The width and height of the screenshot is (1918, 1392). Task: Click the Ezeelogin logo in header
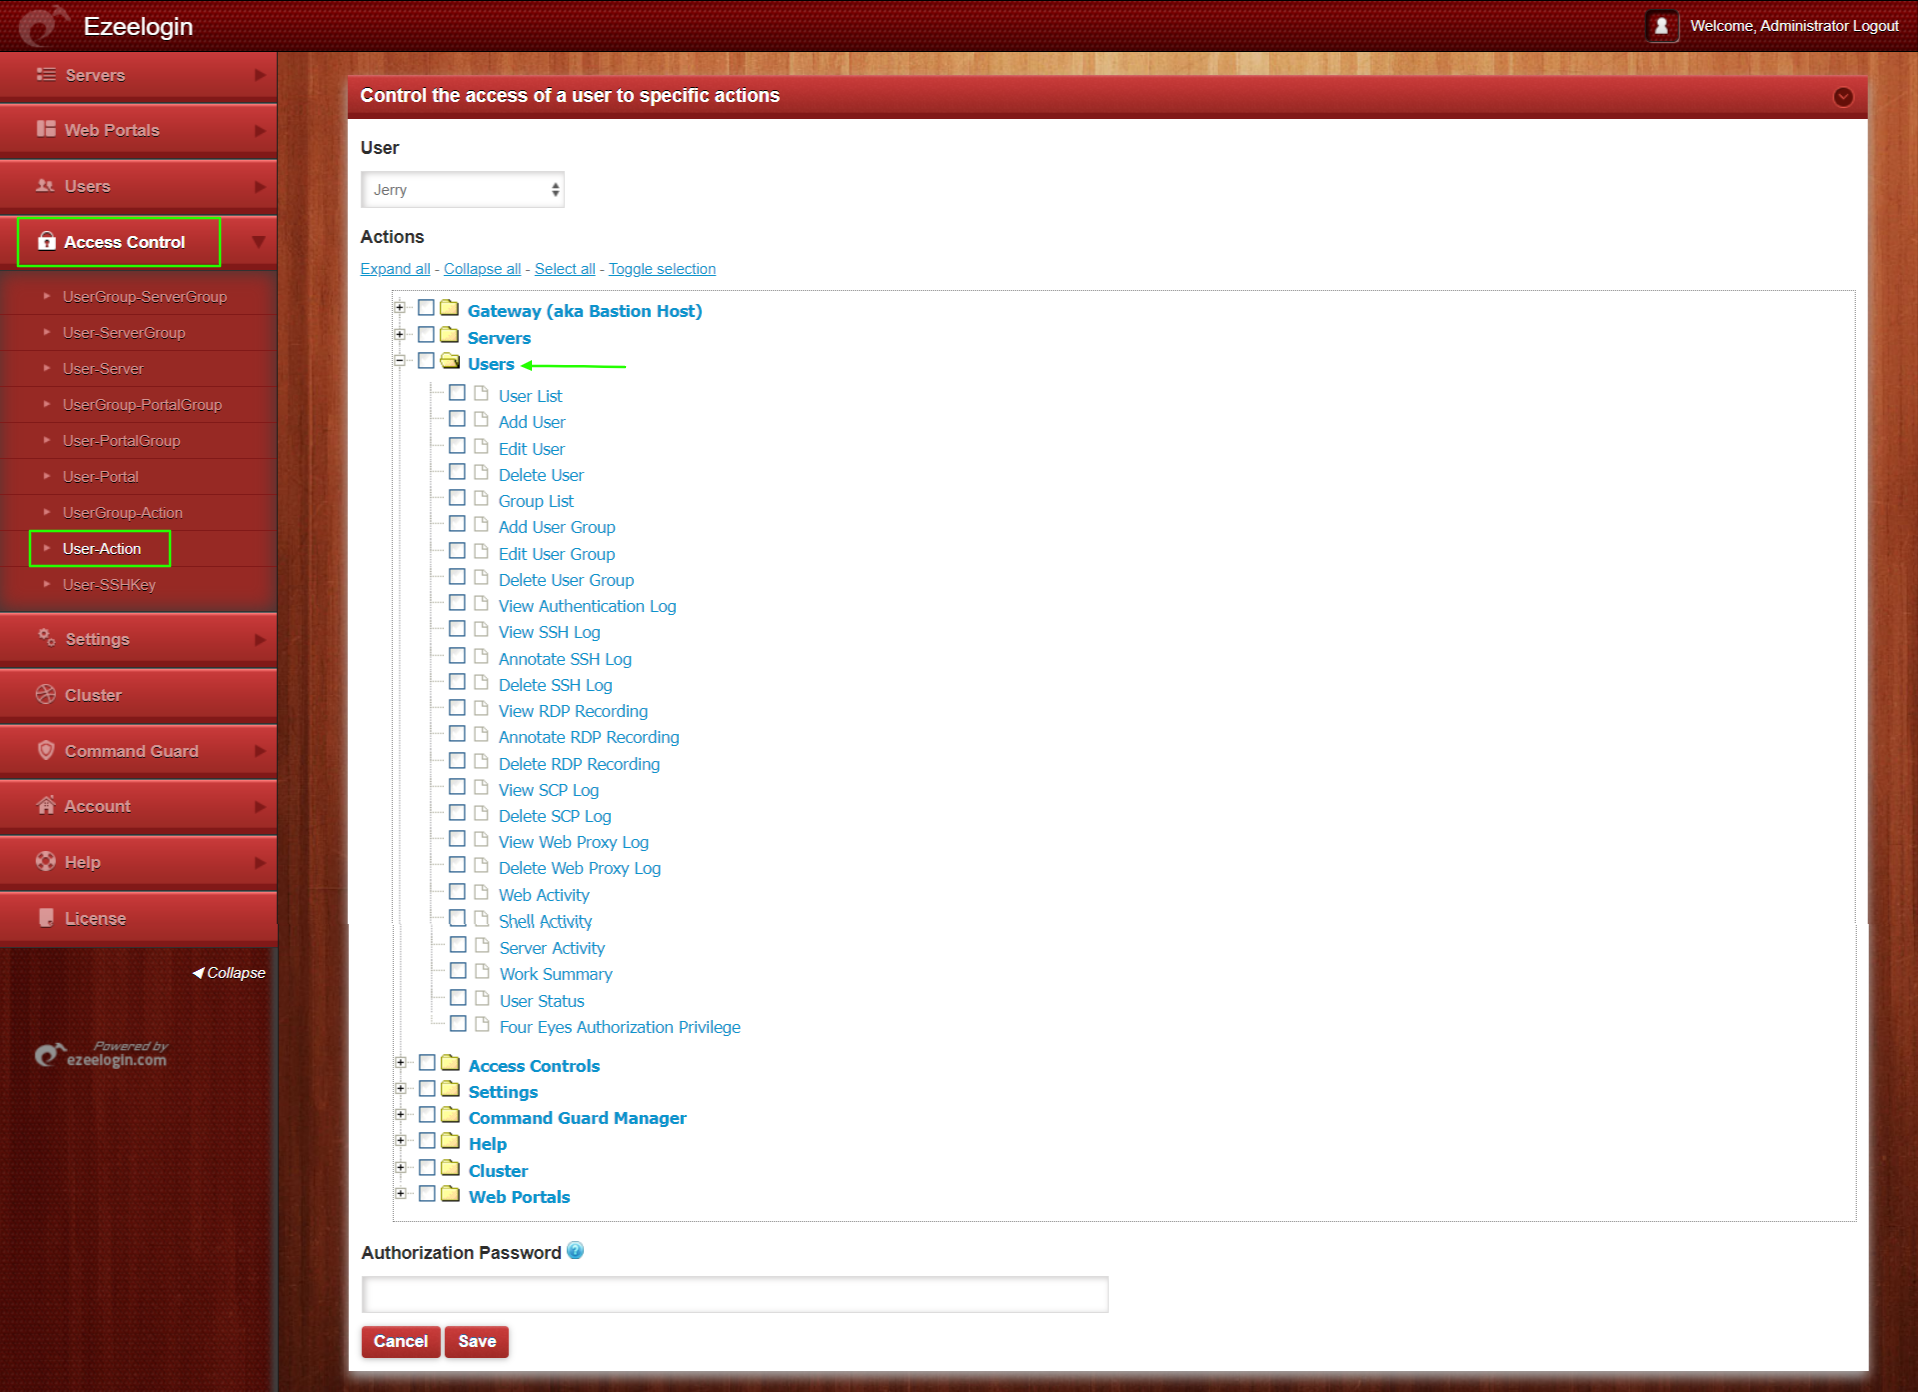click(x=43, y=26)
